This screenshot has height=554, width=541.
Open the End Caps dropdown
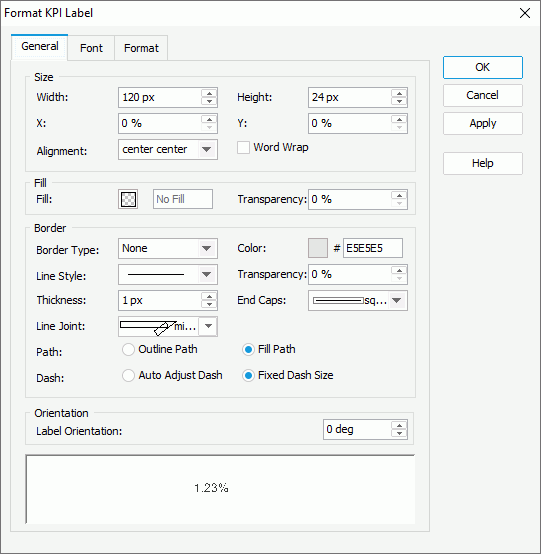click(x=358, y=301)
